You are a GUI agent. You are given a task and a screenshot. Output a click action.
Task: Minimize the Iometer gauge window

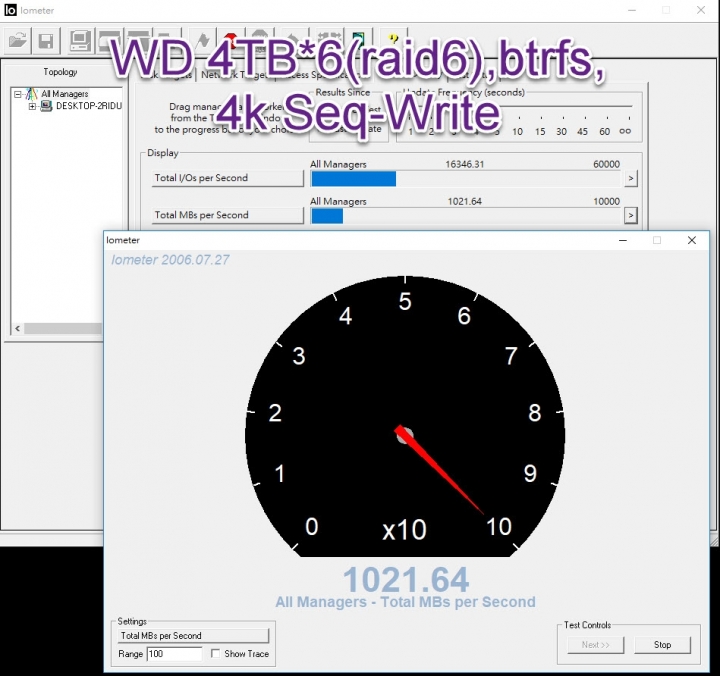click(623, 240)
